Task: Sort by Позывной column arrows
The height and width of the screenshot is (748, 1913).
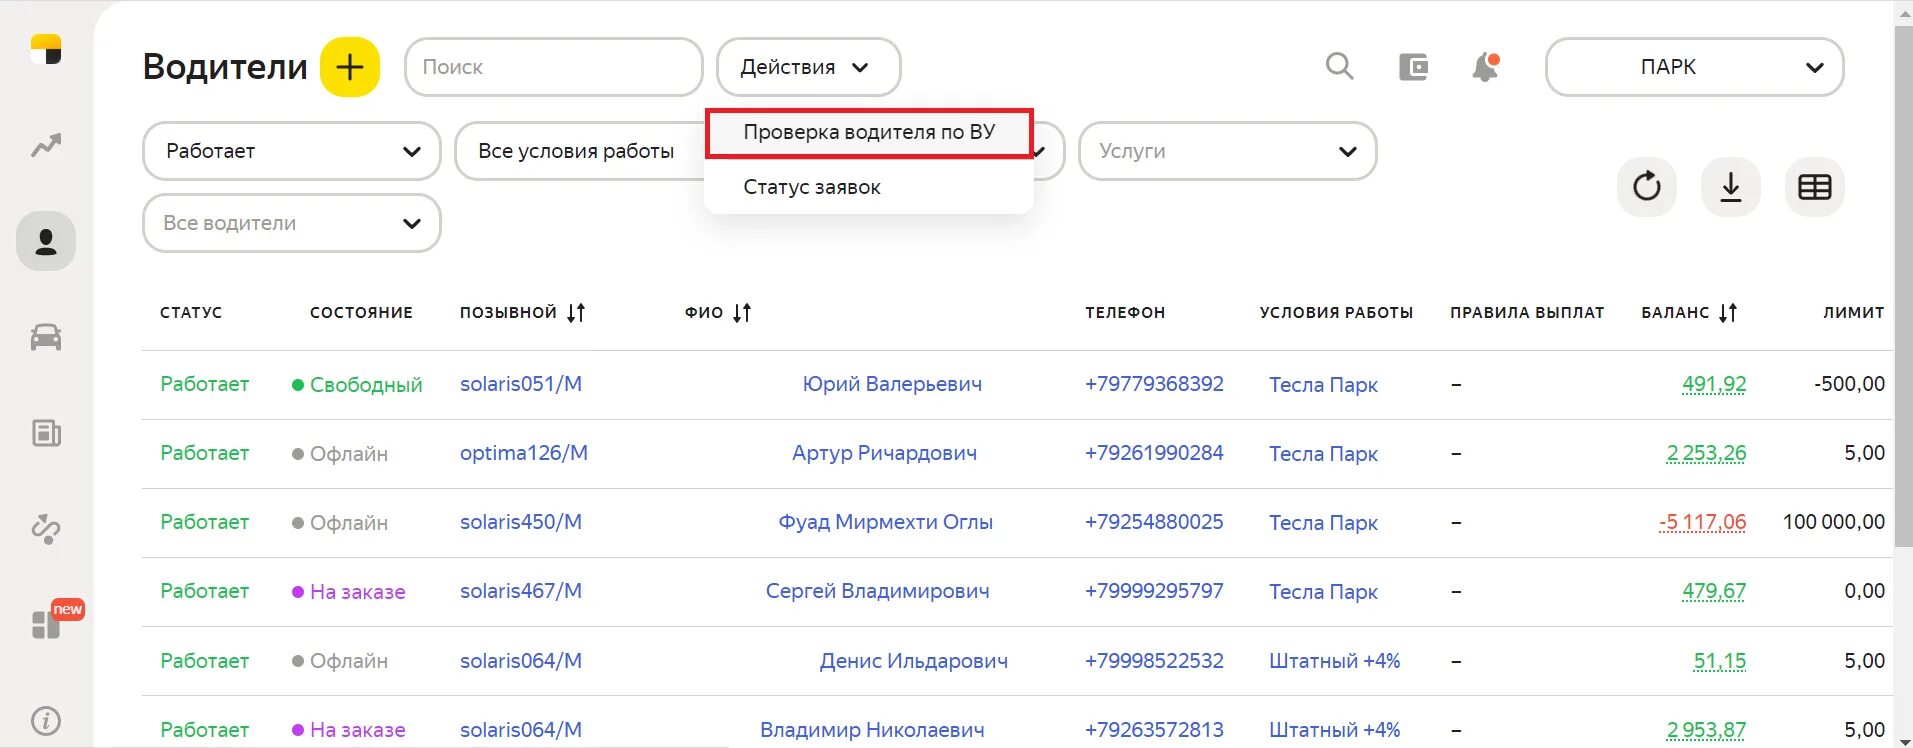Action: [576, 313]
